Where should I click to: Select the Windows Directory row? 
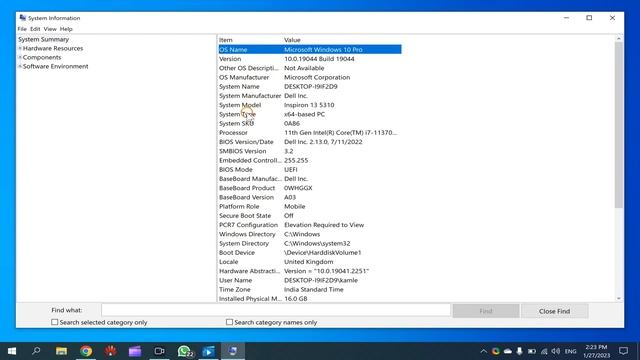(310, 234)
